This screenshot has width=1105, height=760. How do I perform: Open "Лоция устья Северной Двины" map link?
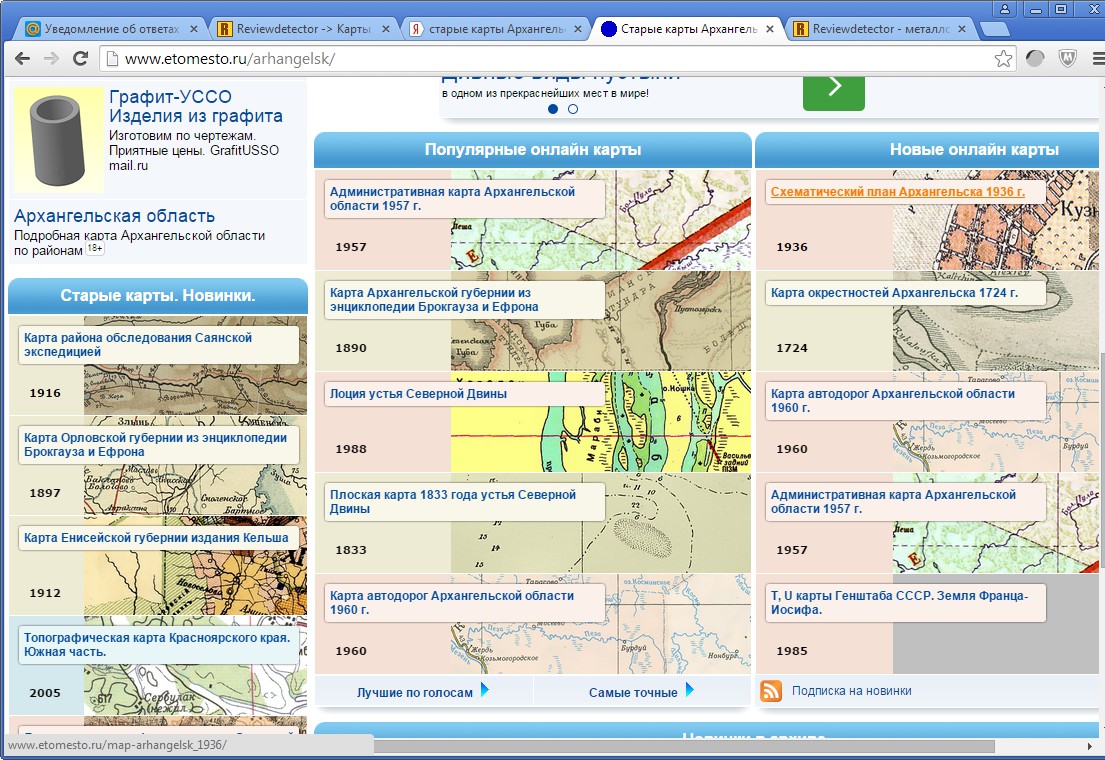418,394
